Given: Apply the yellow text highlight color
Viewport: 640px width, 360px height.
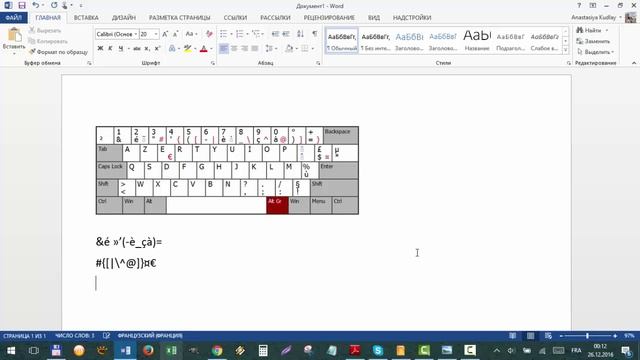Looking at the screenshot, I should click(187, 49).
